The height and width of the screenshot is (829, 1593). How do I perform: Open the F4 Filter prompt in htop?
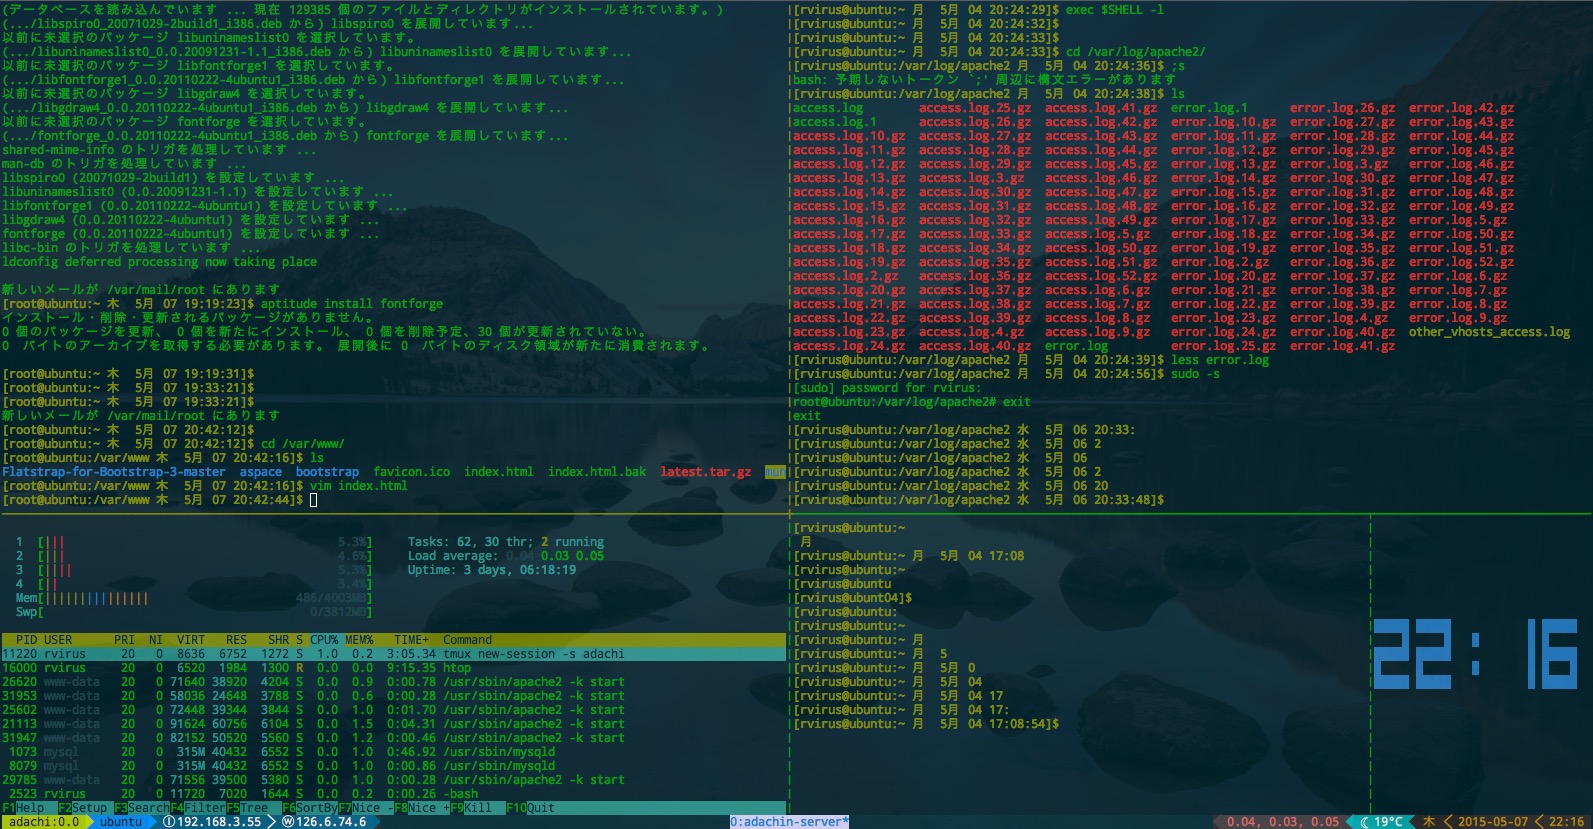pos(197,808)
